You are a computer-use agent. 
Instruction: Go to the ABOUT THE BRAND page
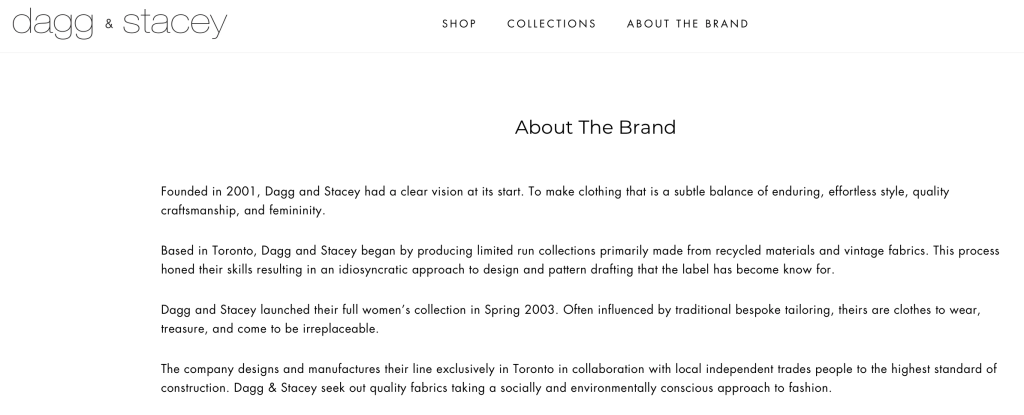click(x=687, y=24)
